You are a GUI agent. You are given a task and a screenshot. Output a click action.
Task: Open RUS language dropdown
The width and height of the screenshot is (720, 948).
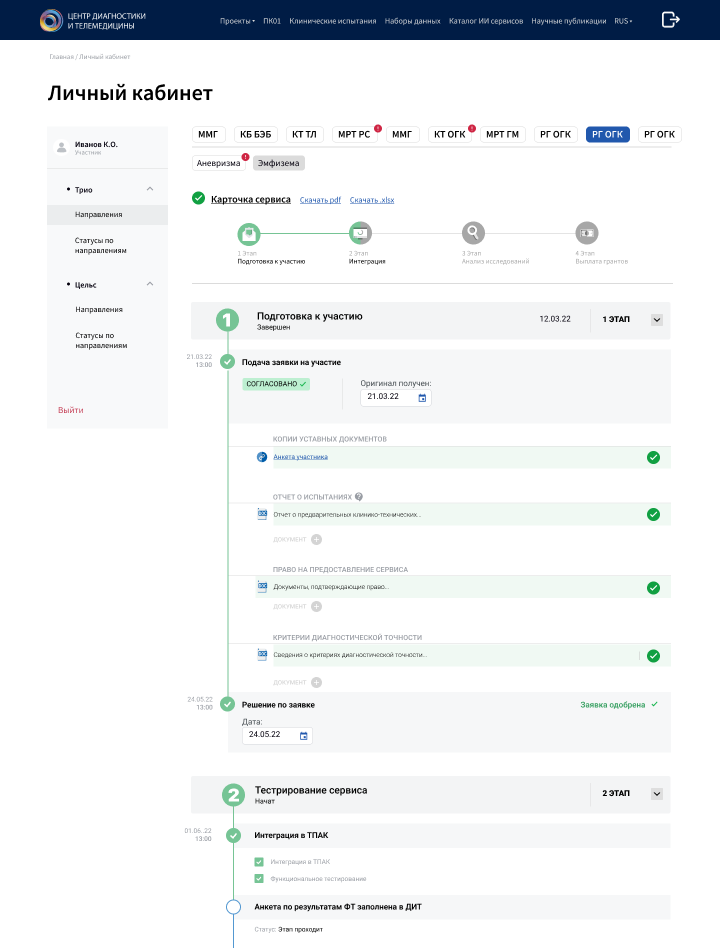[x=623, y=21]
